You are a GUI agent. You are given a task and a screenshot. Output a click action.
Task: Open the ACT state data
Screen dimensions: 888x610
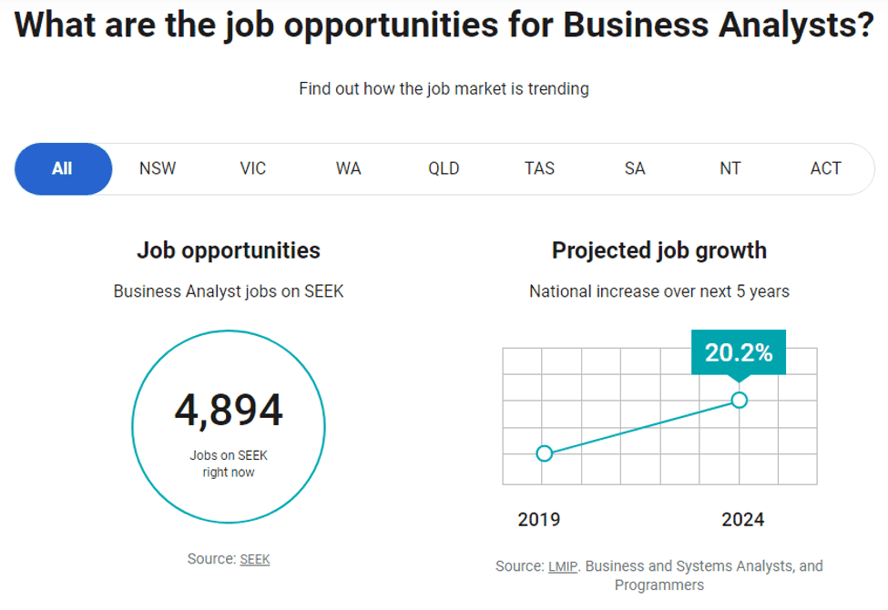tap(826, 168)
